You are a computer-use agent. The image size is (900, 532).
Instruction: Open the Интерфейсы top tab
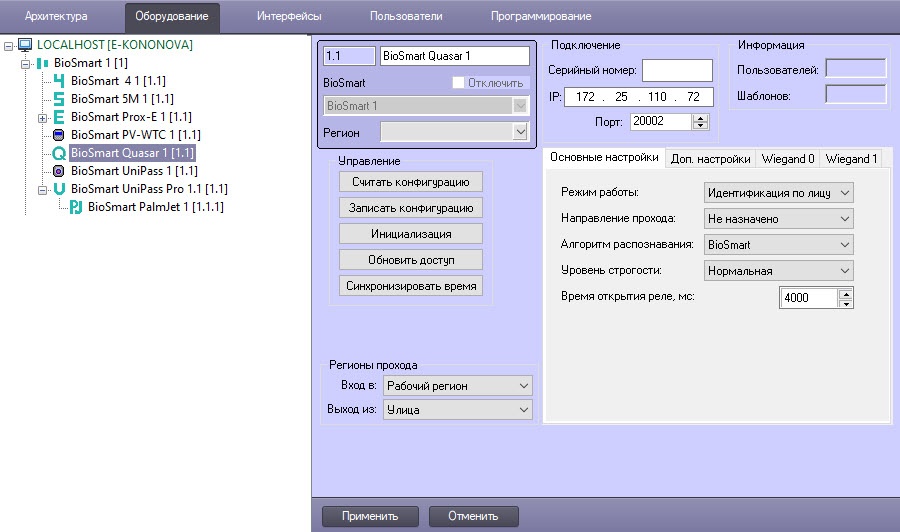click(x=289, y=17)
